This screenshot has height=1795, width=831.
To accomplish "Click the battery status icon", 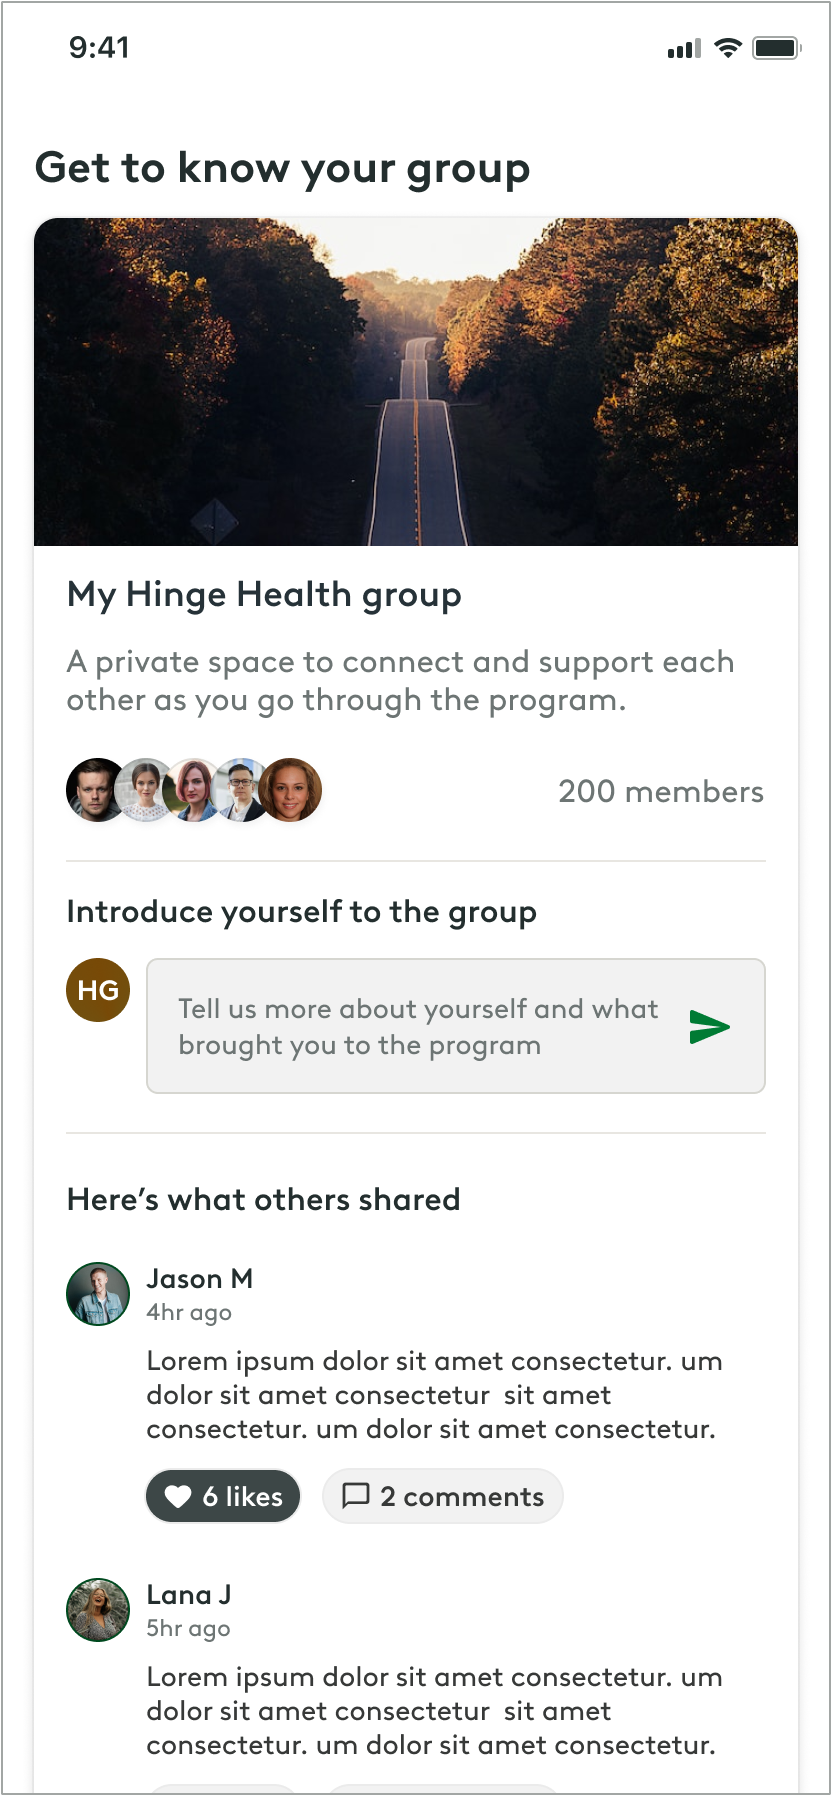I will (x=776, y=48).
